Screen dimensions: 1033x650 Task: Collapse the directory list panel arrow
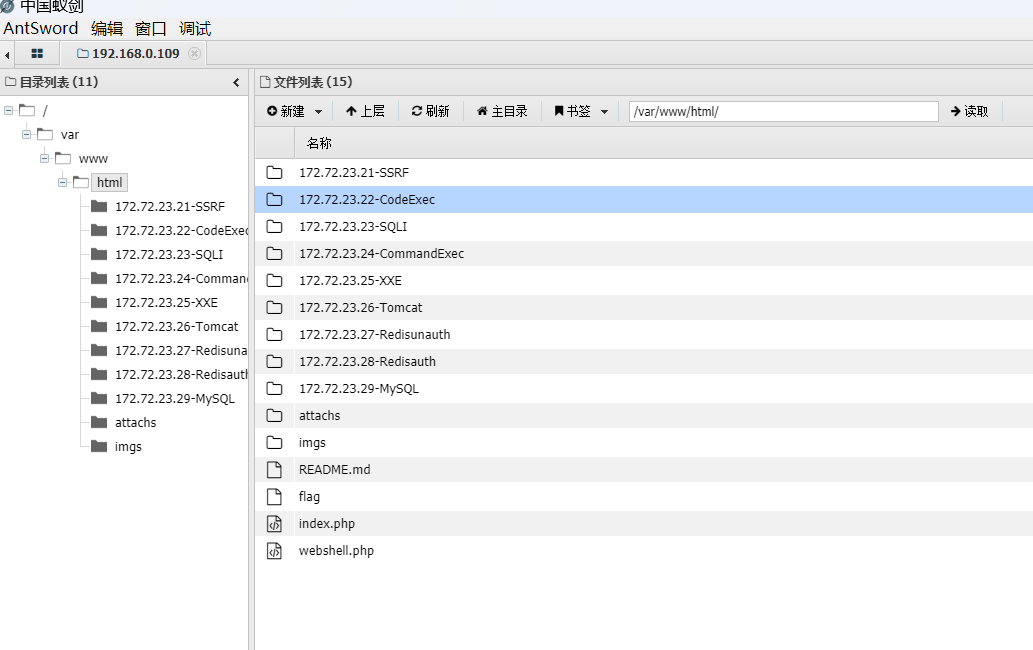coord(236,82)
